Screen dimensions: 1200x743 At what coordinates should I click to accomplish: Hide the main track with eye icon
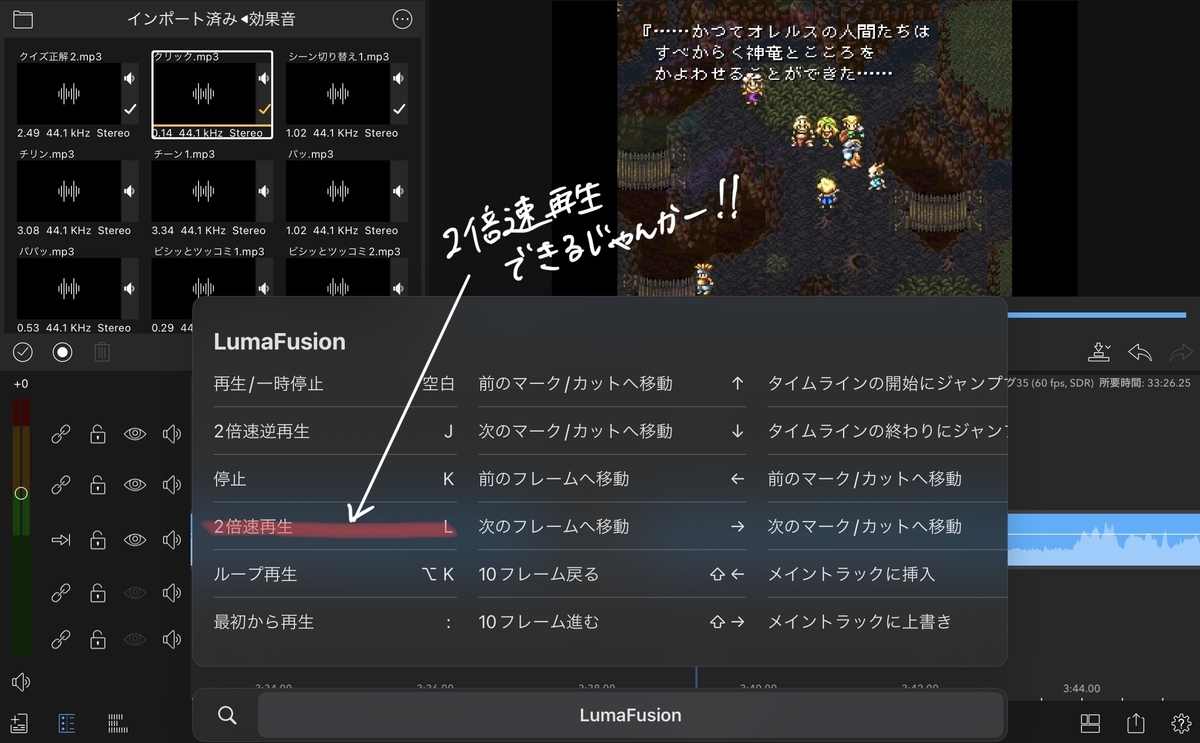(134, 540)
